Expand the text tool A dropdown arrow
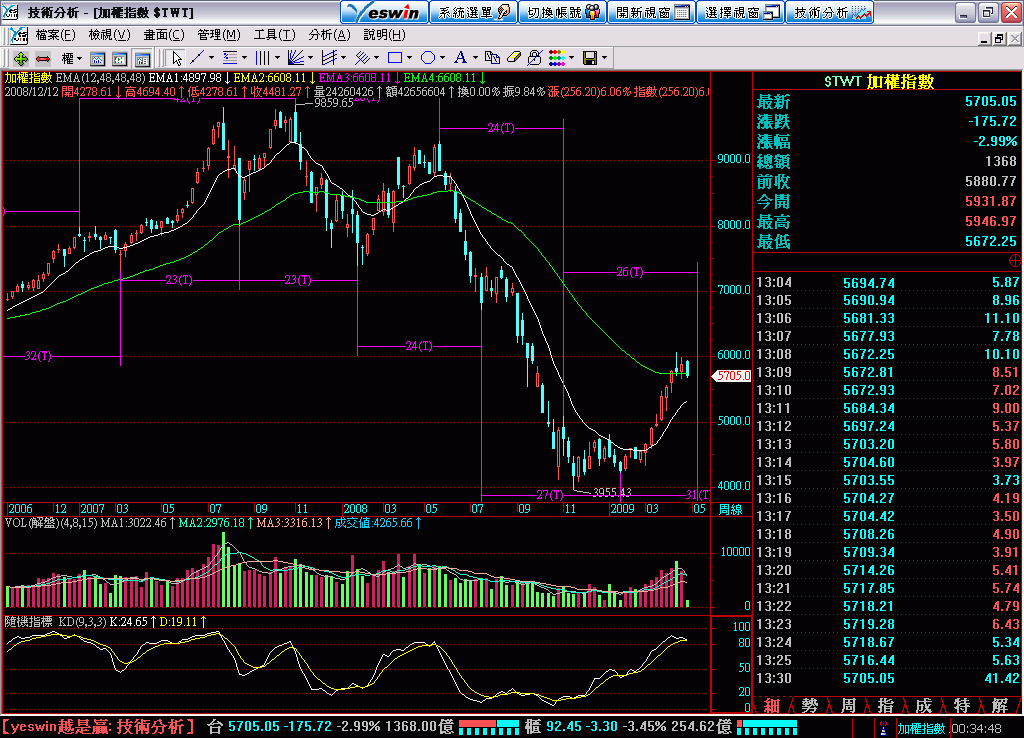 [475, 58]
